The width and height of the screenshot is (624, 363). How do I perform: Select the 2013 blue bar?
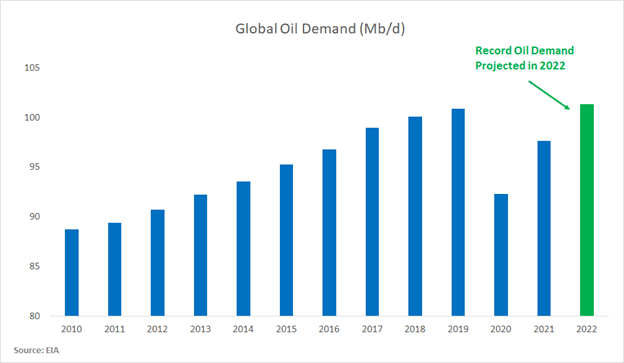point(201,256)
